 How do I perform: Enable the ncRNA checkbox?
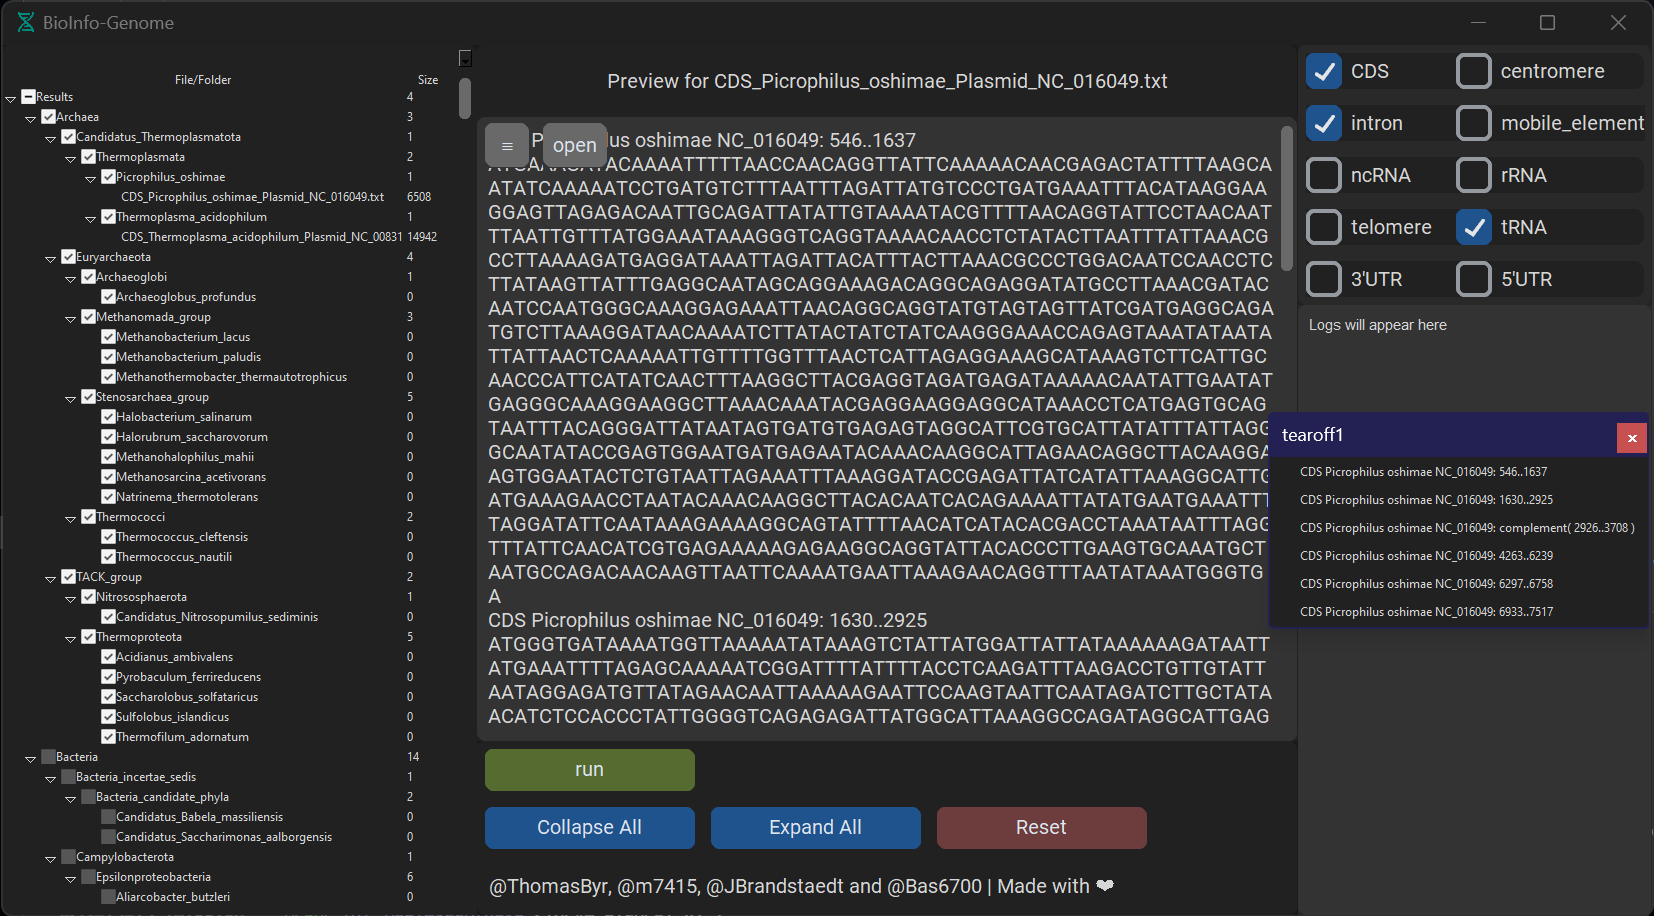coord(1325,175)
